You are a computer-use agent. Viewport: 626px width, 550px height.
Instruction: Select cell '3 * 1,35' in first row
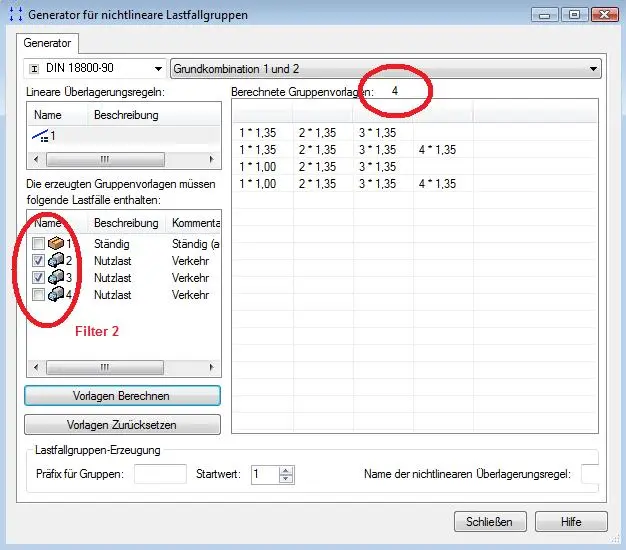pos(378,133)
